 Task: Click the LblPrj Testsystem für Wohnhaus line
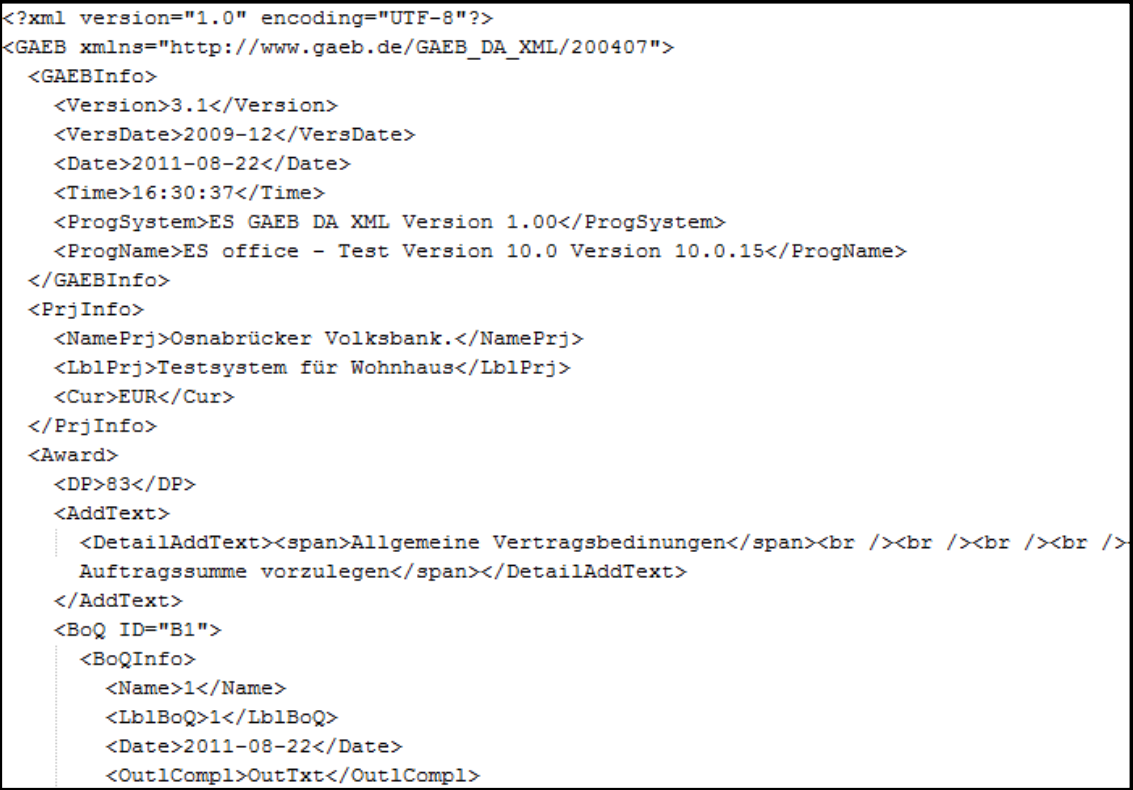point(312,368)
